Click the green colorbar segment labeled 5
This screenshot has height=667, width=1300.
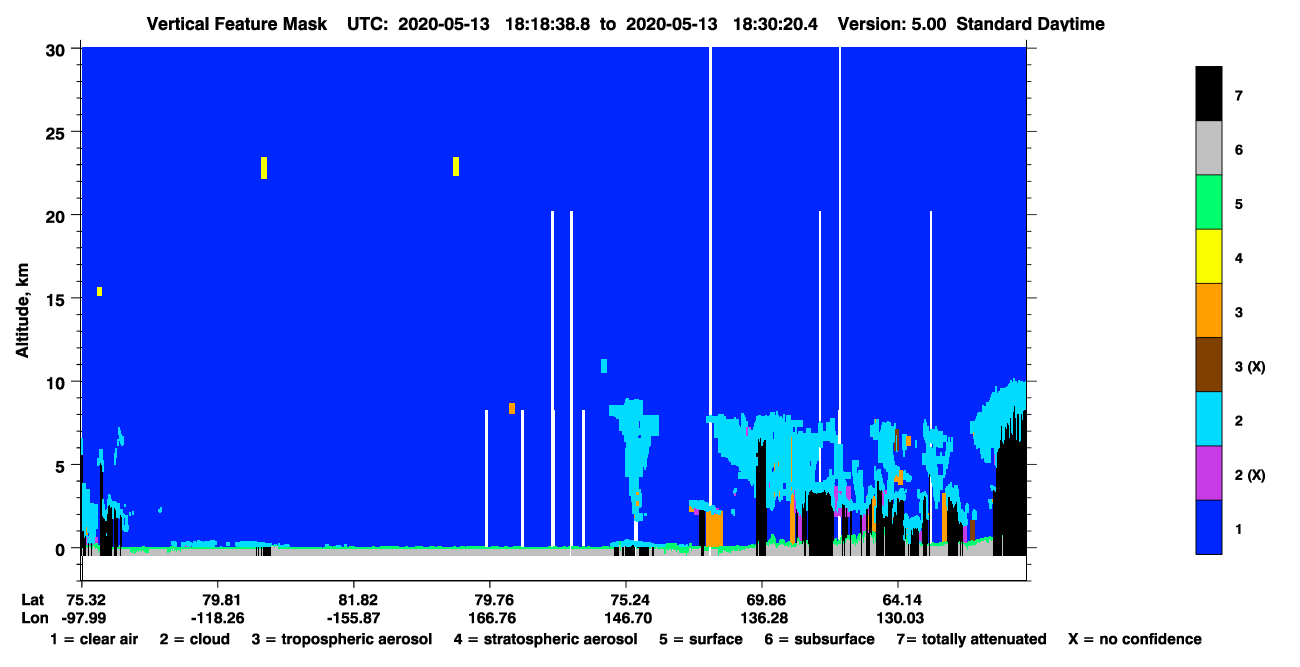1209,202
